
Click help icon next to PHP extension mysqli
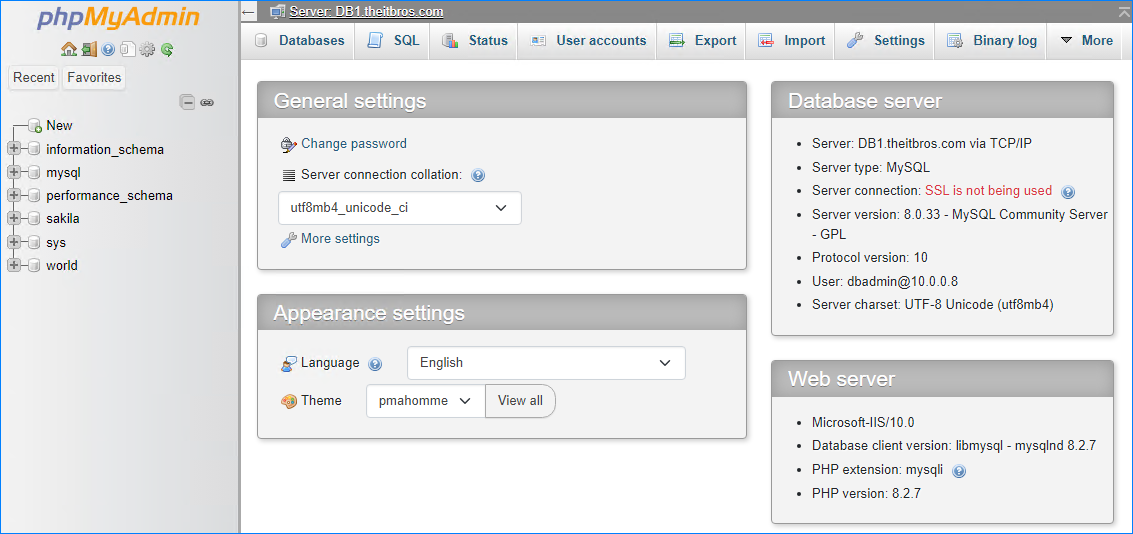click(959, 471)
